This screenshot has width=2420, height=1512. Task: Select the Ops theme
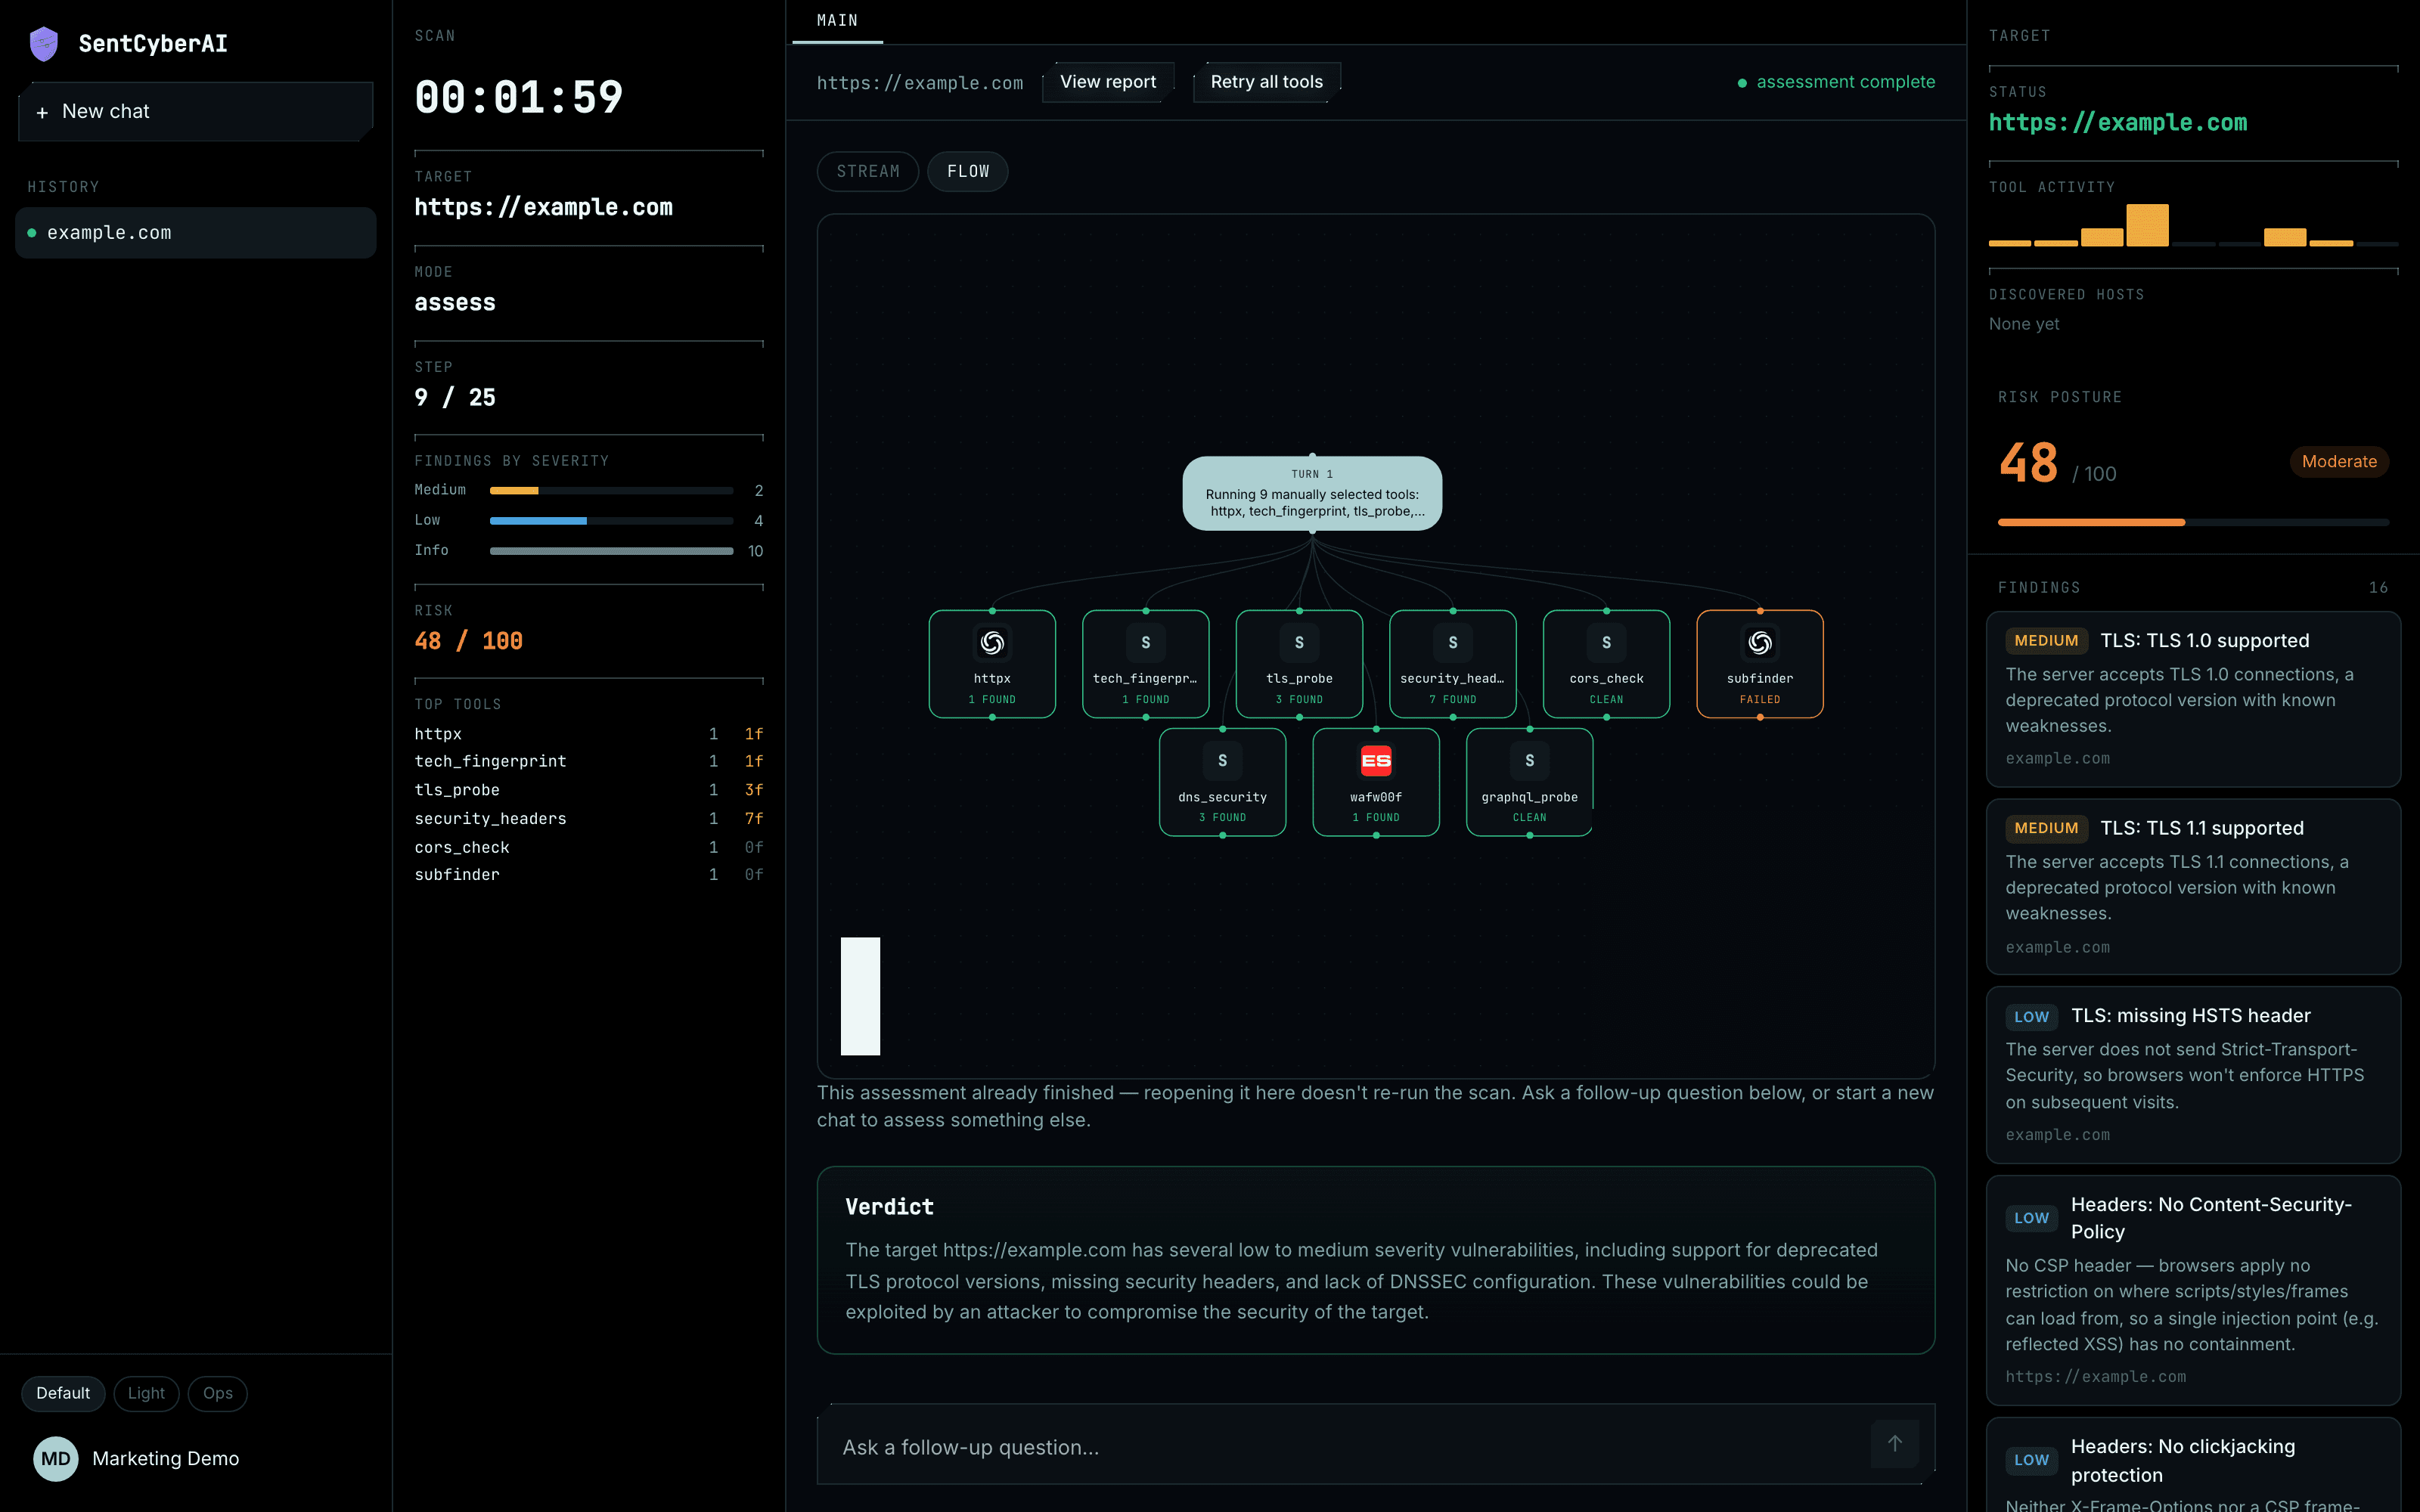click(x=217, y=1393)
